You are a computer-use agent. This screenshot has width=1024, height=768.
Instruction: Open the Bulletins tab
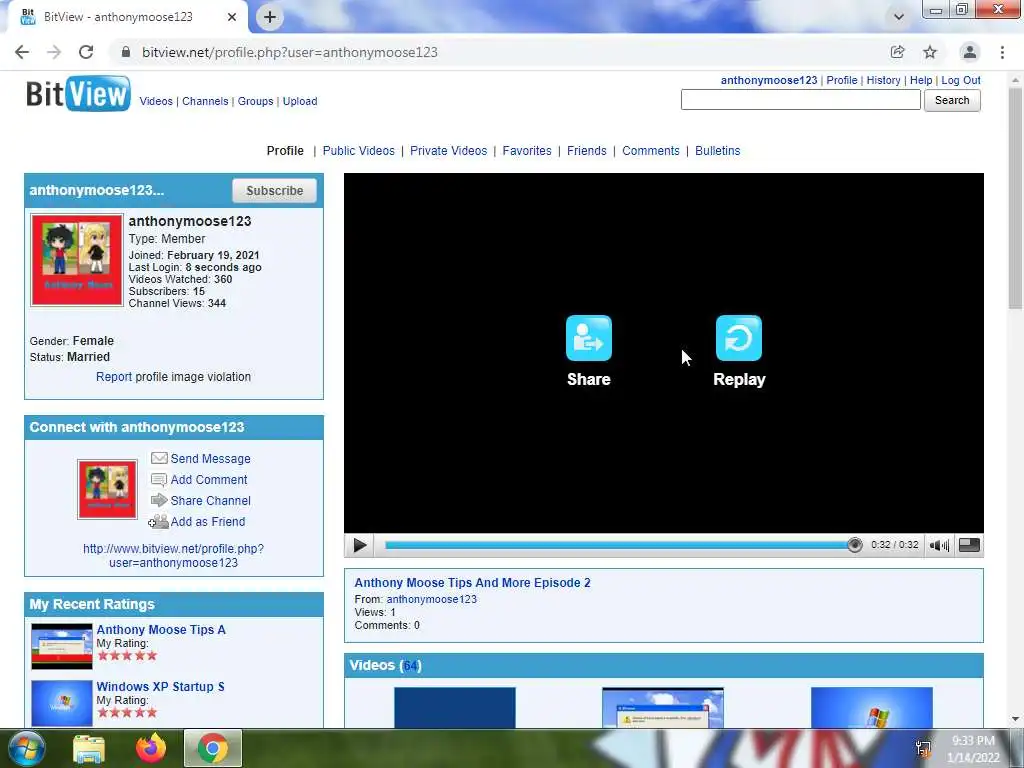coord(718,151)
